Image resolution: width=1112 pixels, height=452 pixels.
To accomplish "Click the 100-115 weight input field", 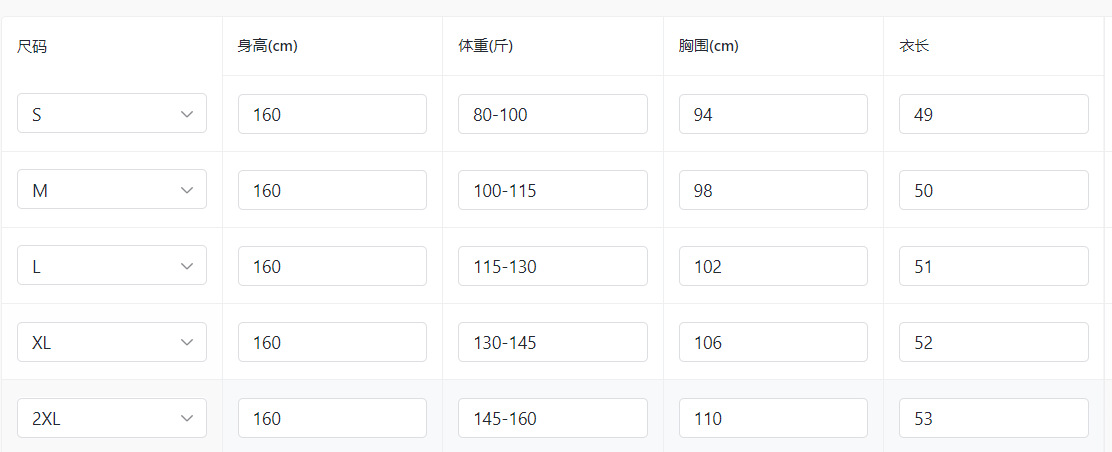I will coord(552,190).
